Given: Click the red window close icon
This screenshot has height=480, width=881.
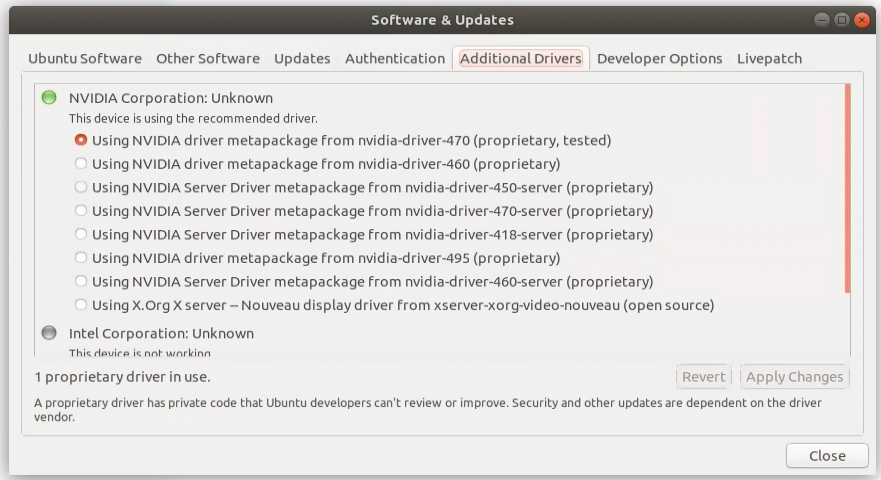Looking at the screenshot, I should click(x=861, y=20).
